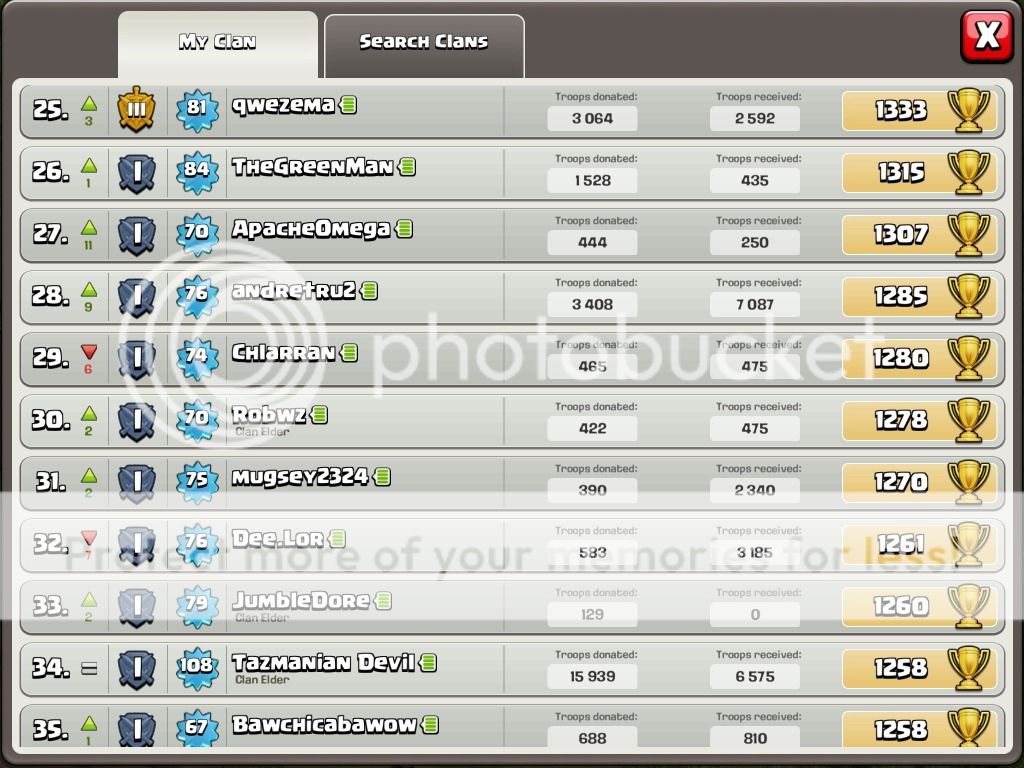Tap the green chat icon beside ApacheOmega

(404, 229)
